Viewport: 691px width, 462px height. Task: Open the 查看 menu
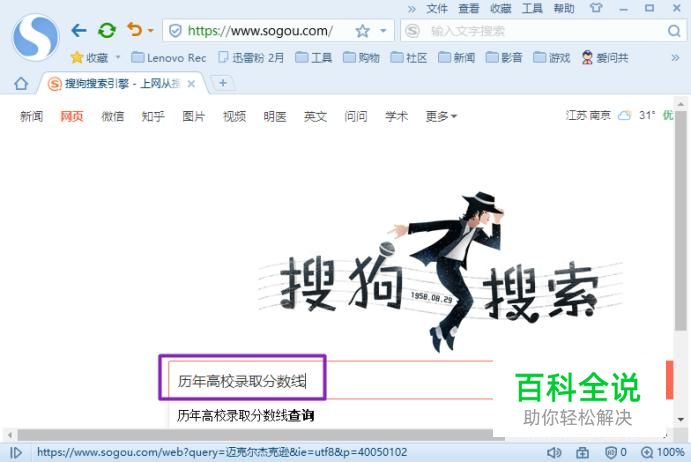(468, 8)
